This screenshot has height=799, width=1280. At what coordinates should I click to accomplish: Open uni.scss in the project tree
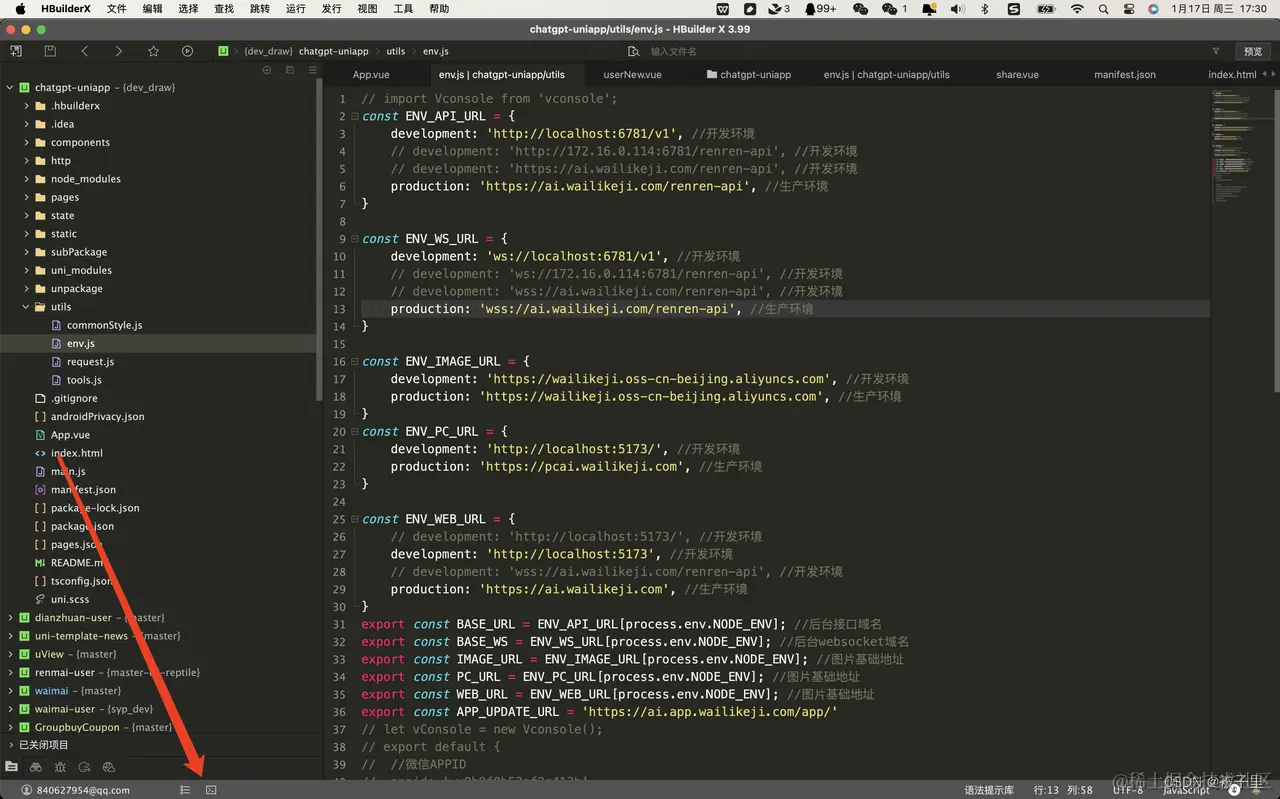click(70, 599)
